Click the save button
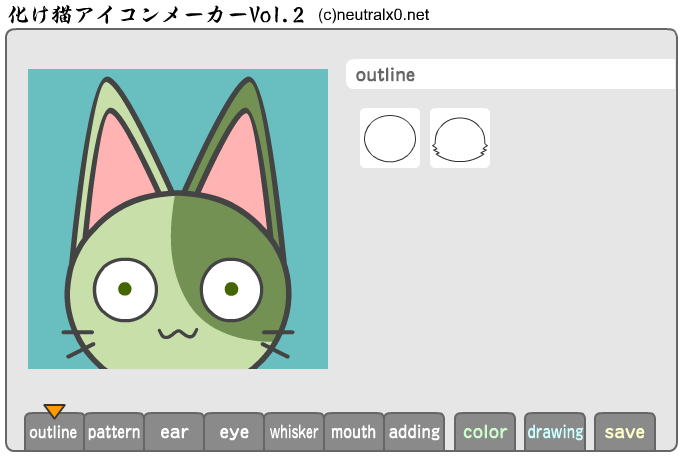The height and width of the screenshot is (460, 691). pyautogui.click(x=625, y=432)
